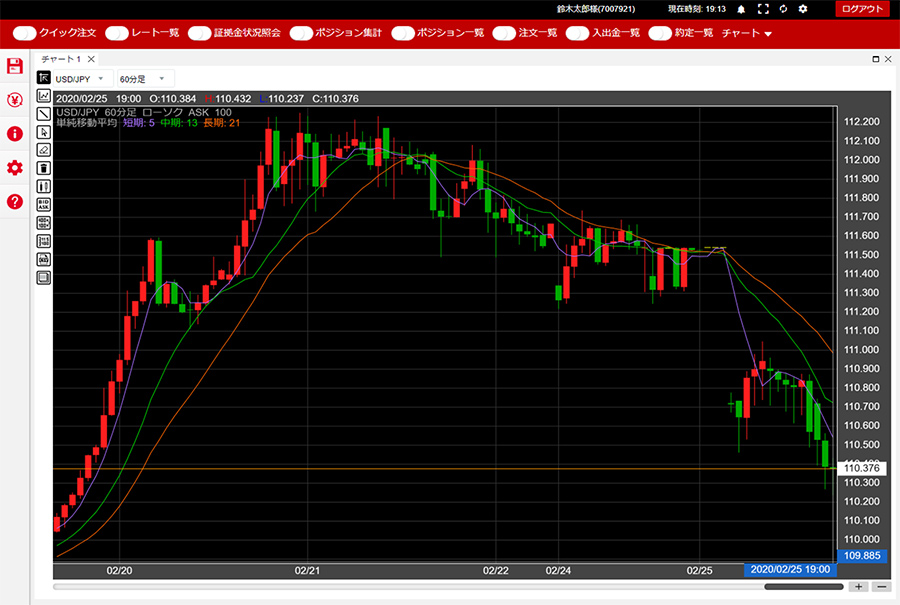Click the candlestick chart type icon
Image resolution: width=900 pixels, height=605 pixels.
[x=44, y=187]
